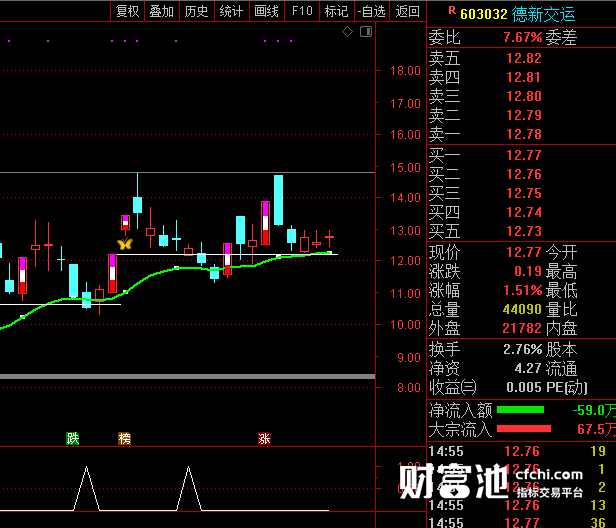Click 卖二 price 12.79
The height and width of the screenshot is (528, 616).
point(524,115)
